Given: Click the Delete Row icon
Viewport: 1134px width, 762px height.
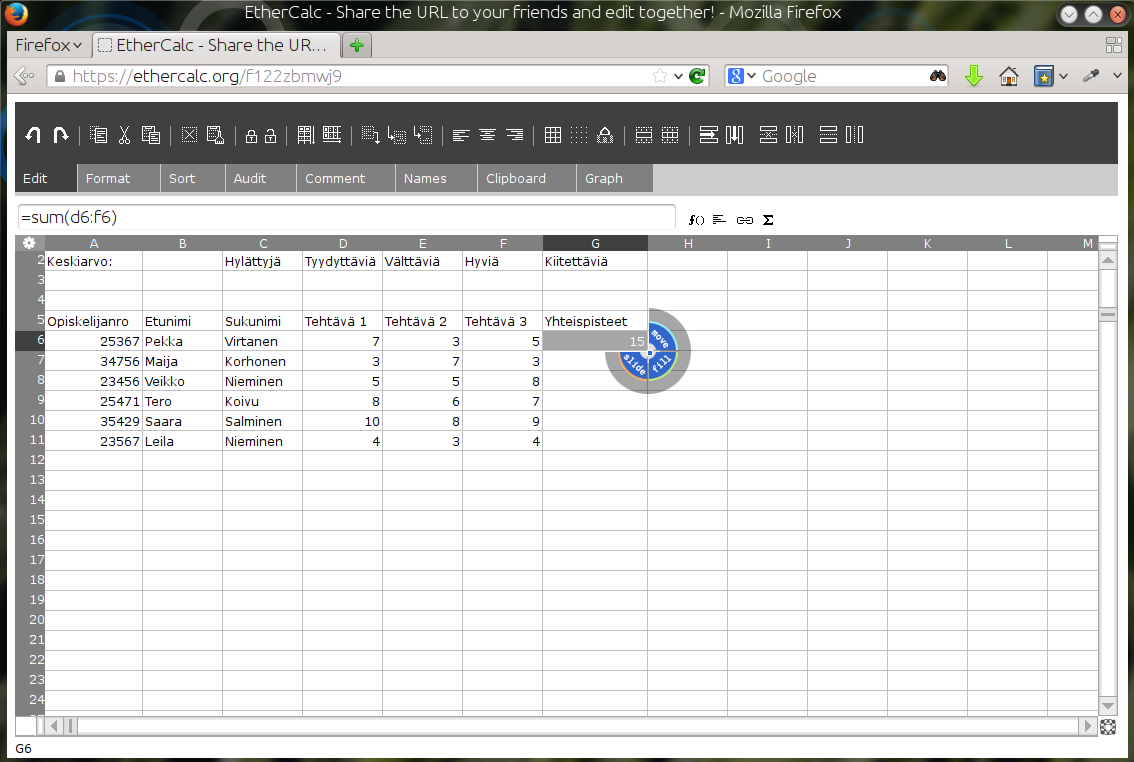Looking at the screenshot, I should coord(768,134).
